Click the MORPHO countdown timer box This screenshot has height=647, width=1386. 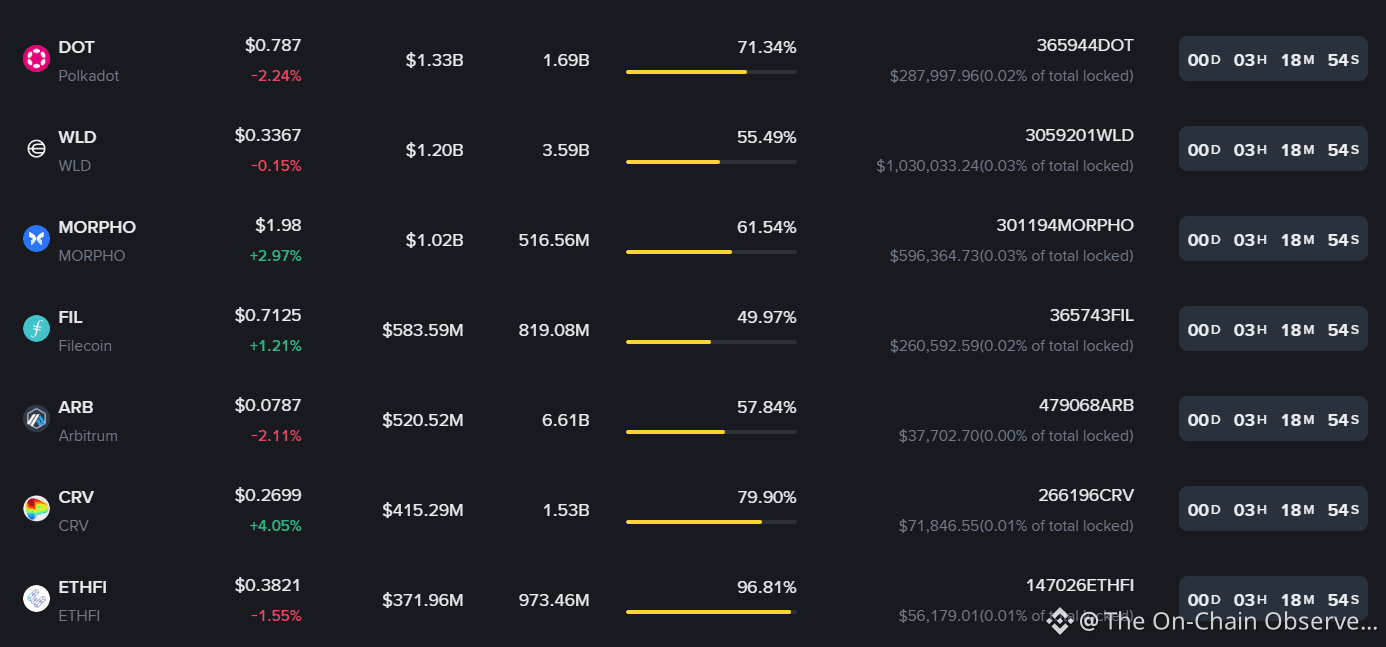1273,239
